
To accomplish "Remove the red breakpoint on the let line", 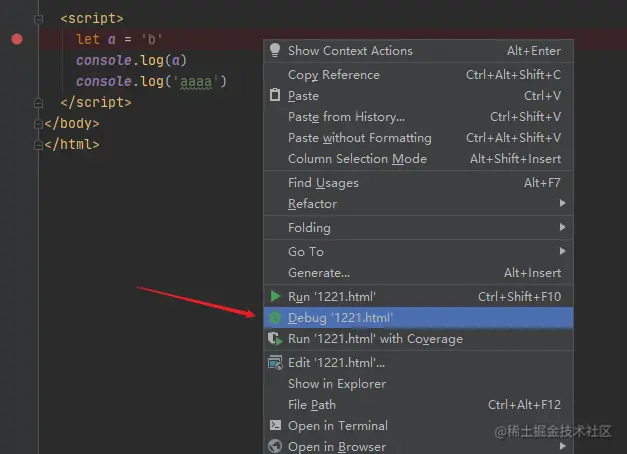I will 17,39.
